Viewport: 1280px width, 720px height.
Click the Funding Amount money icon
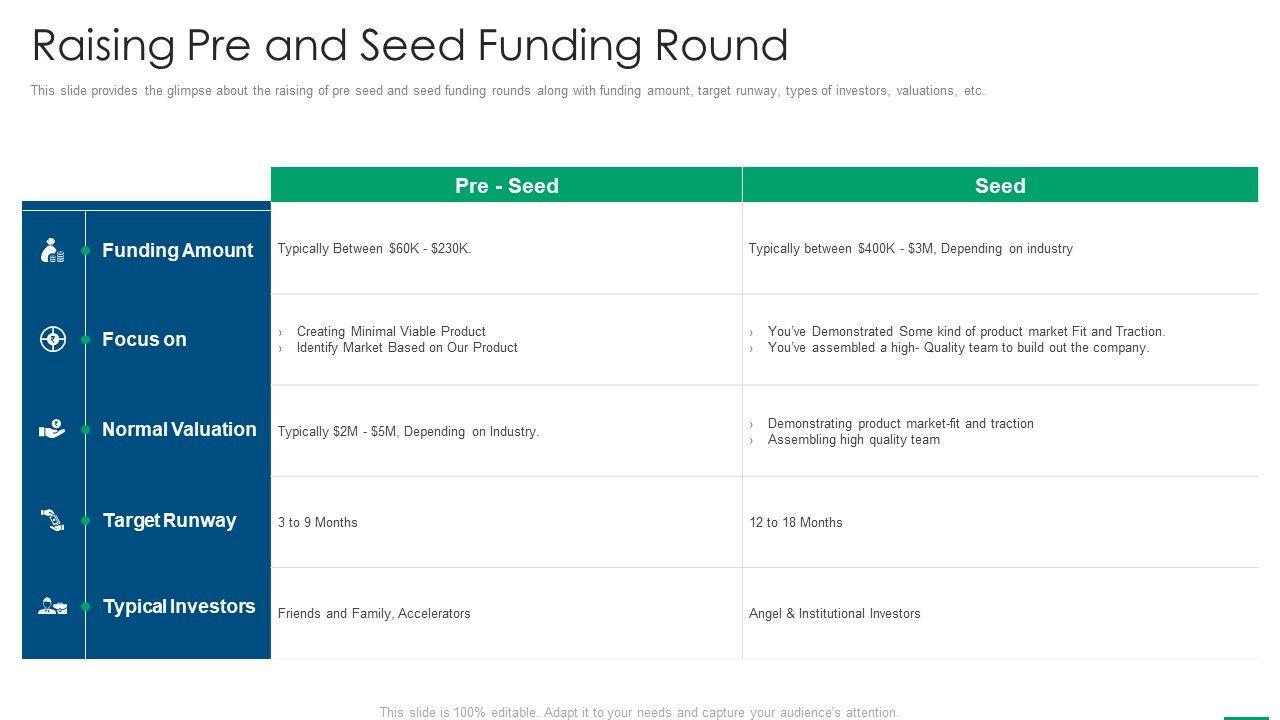pyautogui.click(x=52, y=250)
